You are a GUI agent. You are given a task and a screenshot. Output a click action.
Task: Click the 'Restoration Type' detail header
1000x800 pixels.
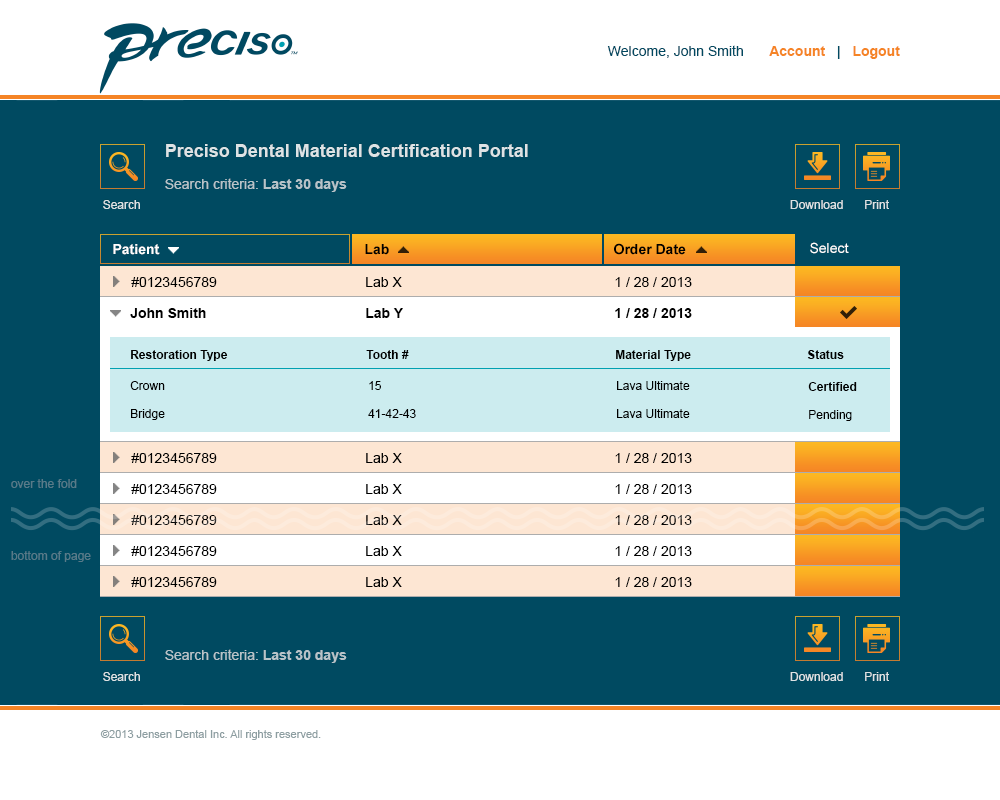[x=179, y=355]
